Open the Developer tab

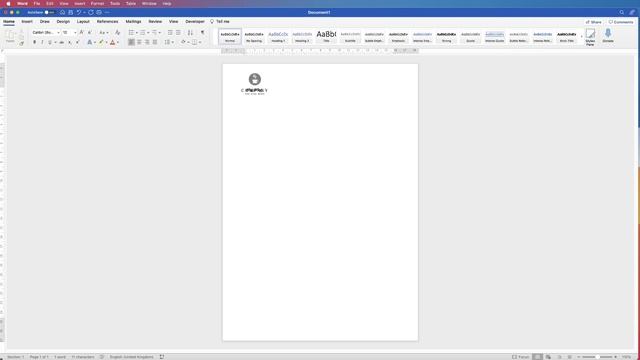[x=195, y=21]
